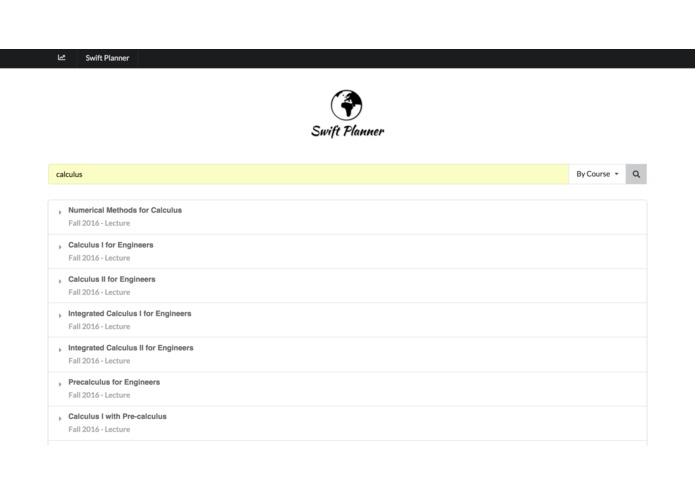This screenshot has width=695, height=494.
Task: Click the Swift Planner script wordmark
Action: pyautogui.click(x=348, y=131)
